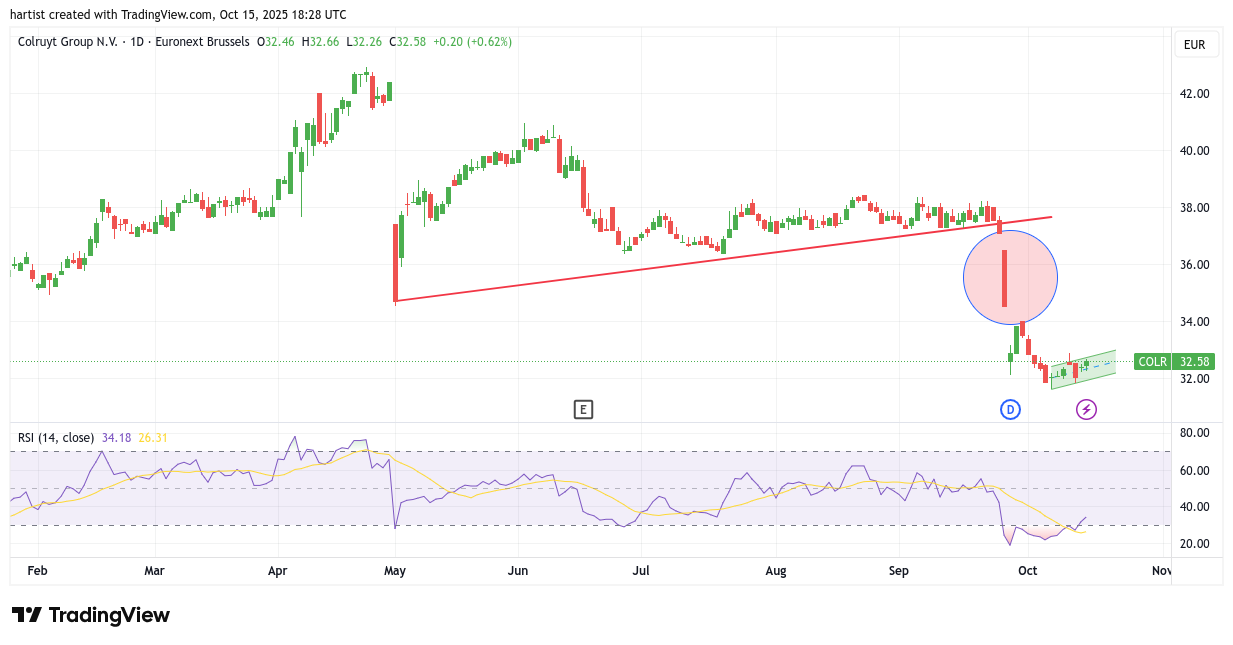Open the RSI (14, close) indicator legend

[x=56, y=437]
